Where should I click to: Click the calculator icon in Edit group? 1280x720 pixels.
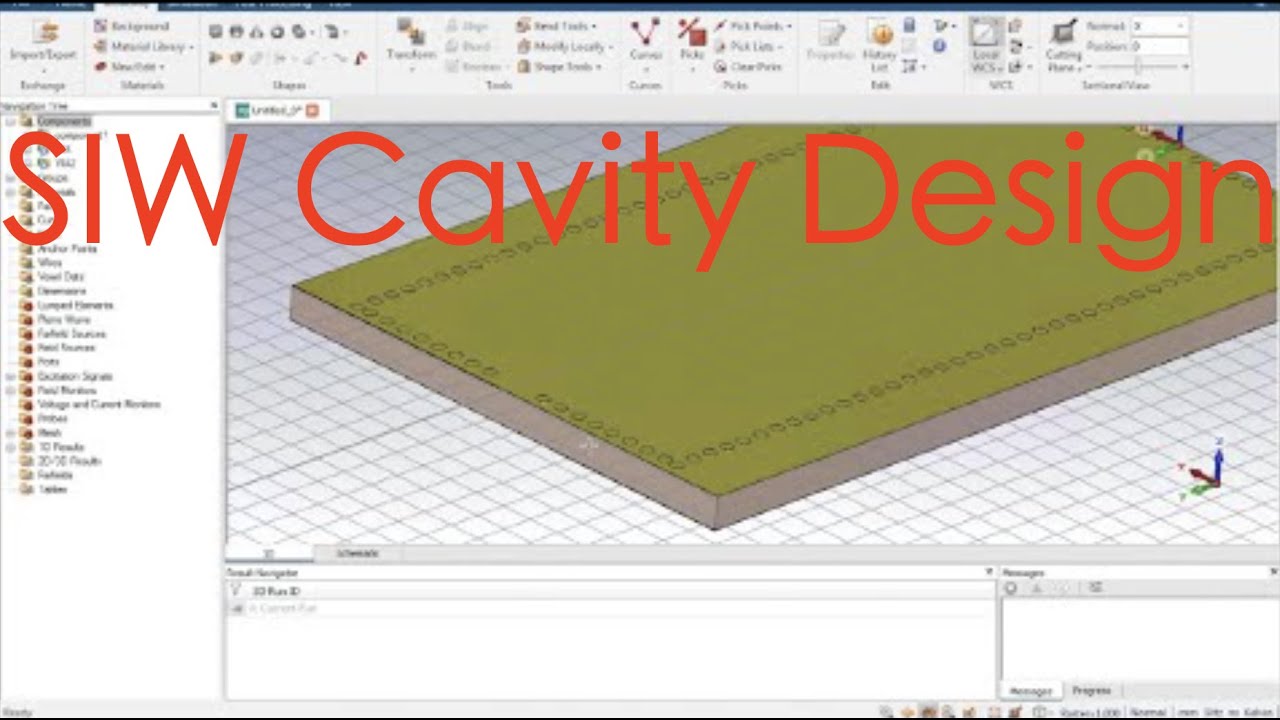click(x=910, y=25)
